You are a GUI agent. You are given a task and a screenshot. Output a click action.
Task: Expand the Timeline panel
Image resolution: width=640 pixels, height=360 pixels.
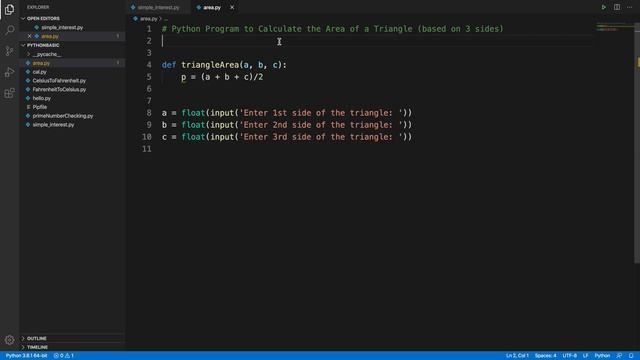[37, 347]
